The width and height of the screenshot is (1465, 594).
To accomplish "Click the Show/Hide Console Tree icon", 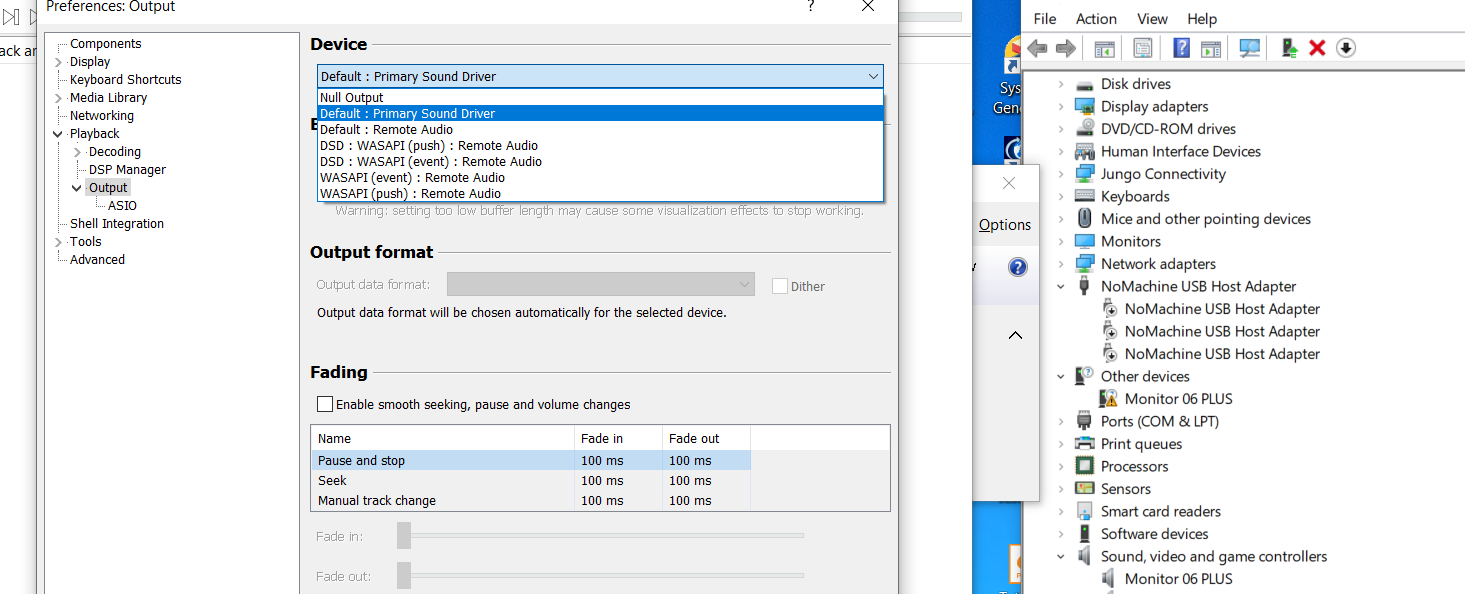I will click(x=1104, y=48).
